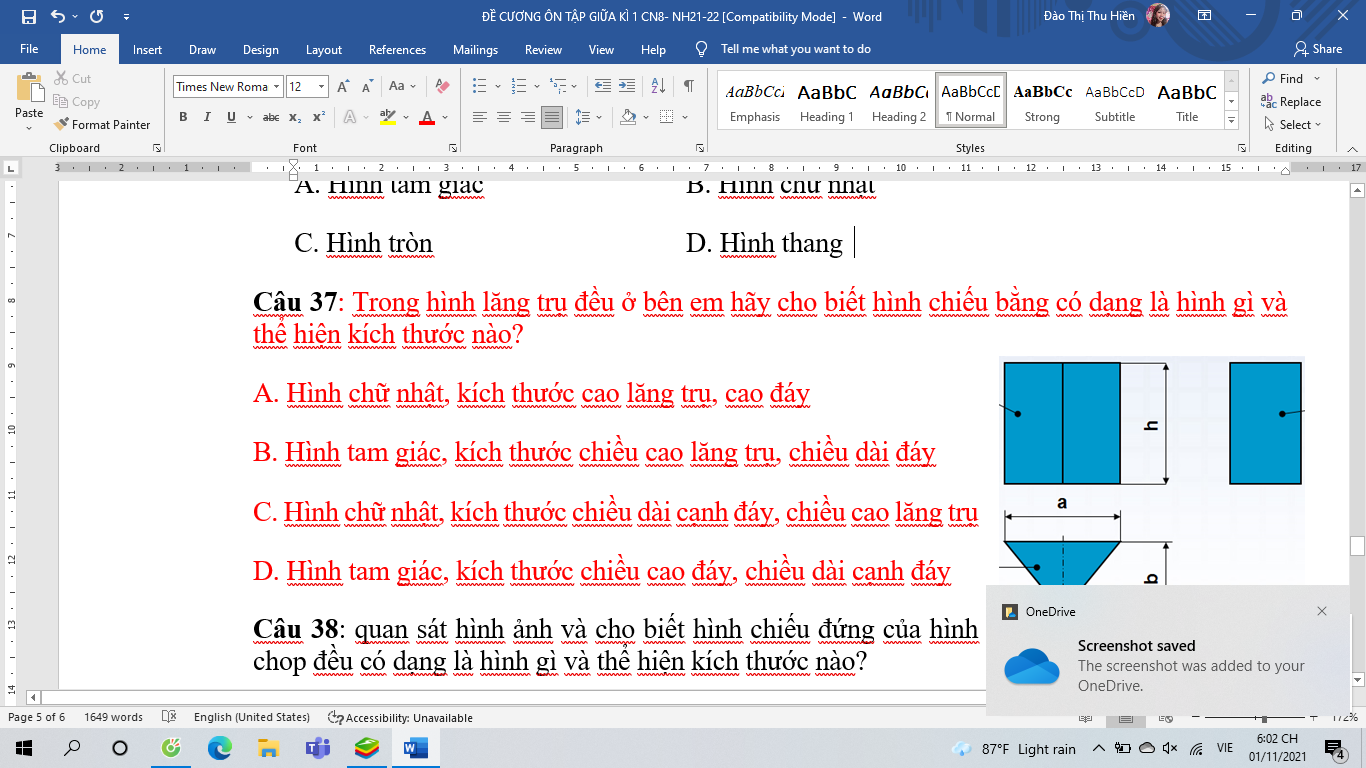Screen dimensions: 1366x768
Task: Click English (United States) language indicator
Action: (x=252, y=717)
